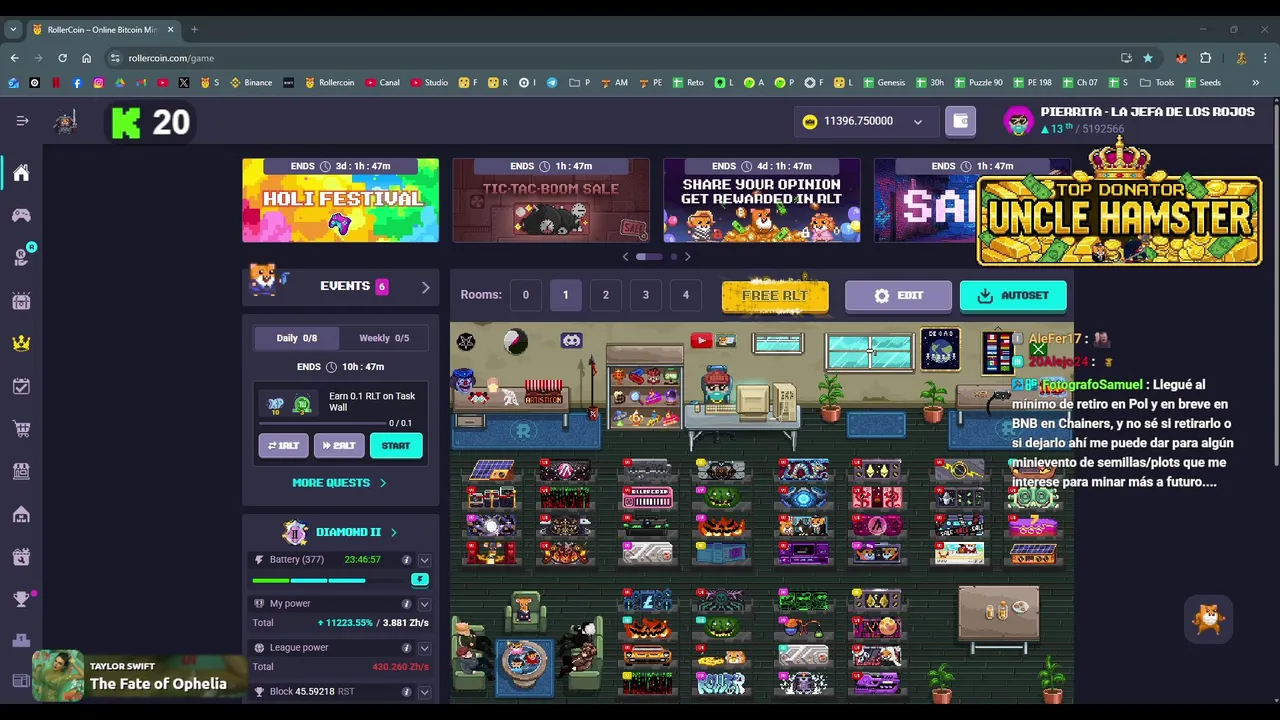Open Events panel chevron arrow
Viewport: 1280px width, 720px height.
click(x=425, y=287)
